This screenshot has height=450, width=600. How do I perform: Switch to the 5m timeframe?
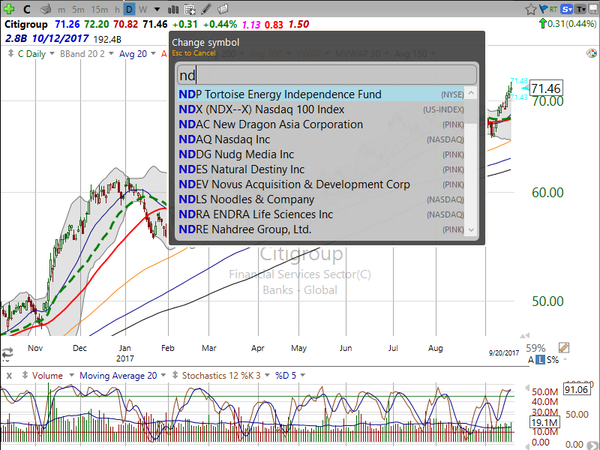tap(78, 9)
